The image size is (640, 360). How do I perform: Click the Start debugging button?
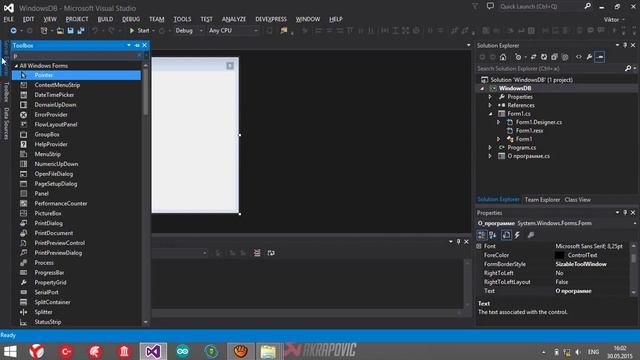click(139, 31)
